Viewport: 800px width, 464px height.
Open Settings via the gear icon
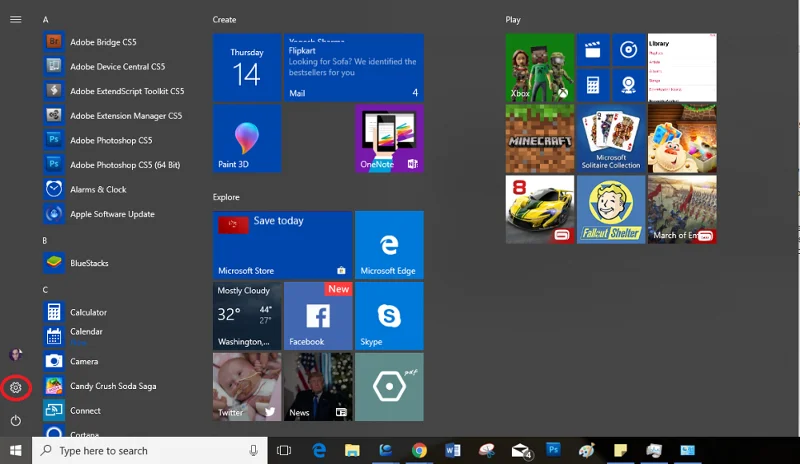(16, 387)
